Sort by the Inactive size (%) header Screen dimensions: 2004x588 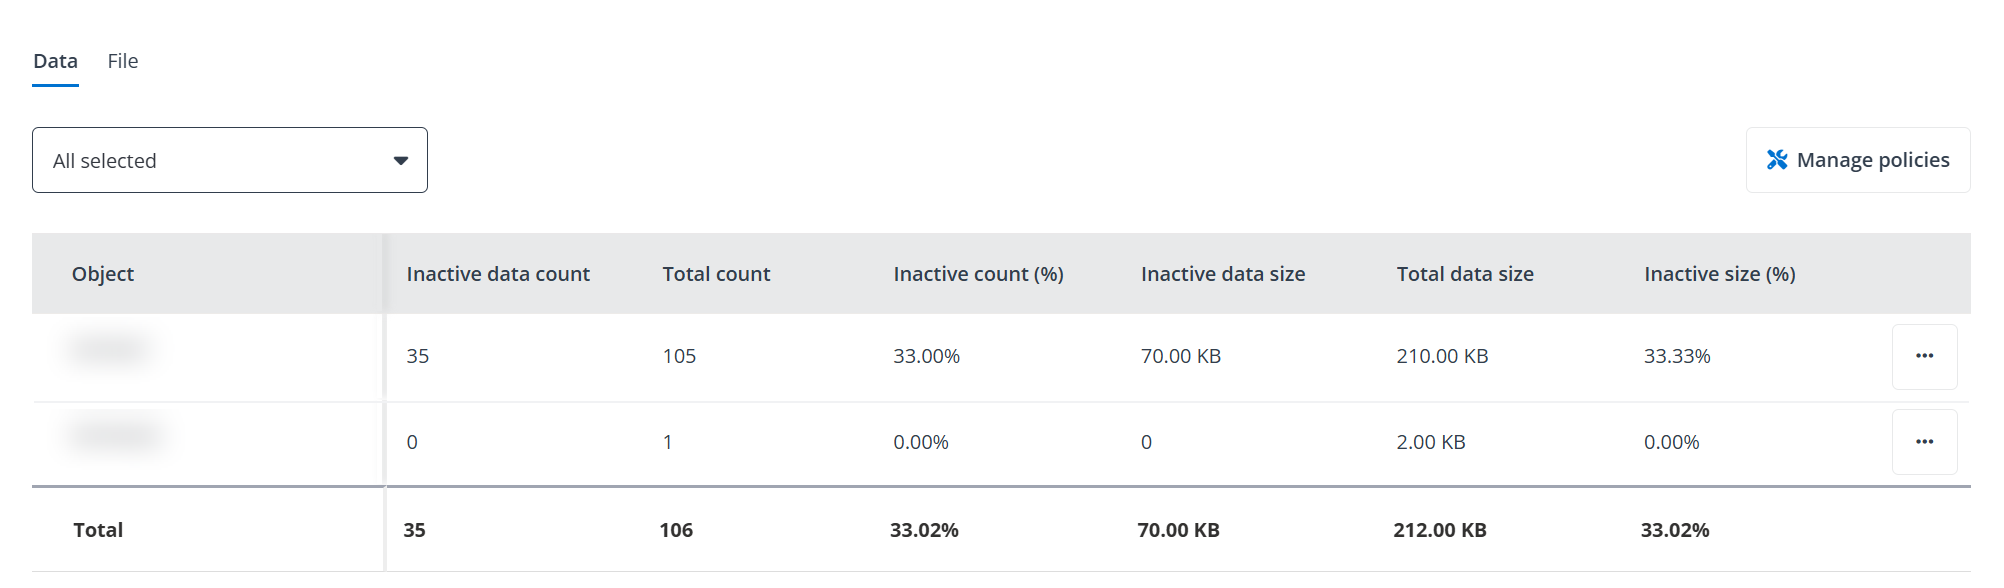1720,274
